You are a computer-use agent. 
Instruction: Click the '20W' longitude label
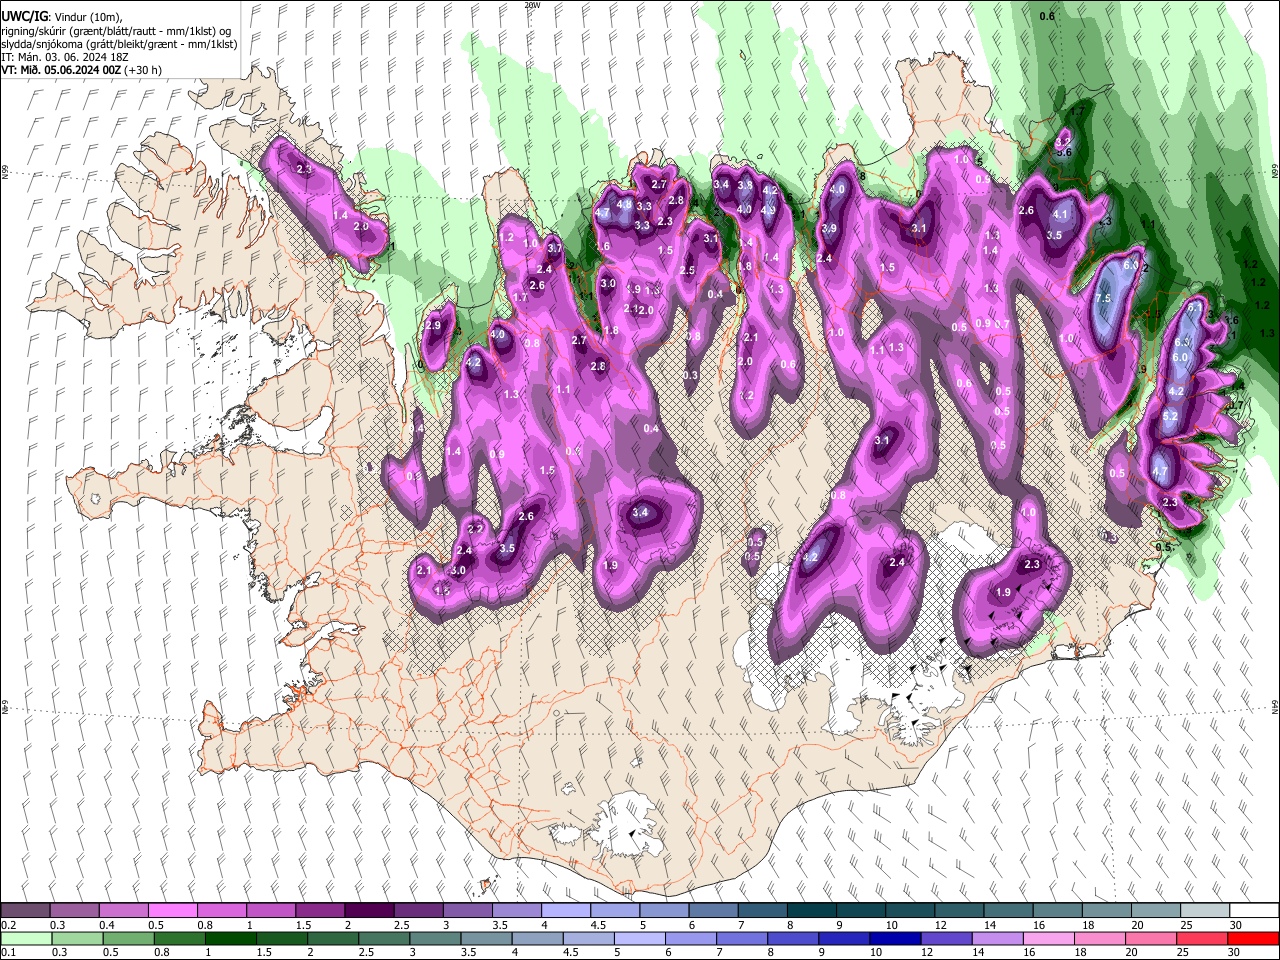point(532,5)
